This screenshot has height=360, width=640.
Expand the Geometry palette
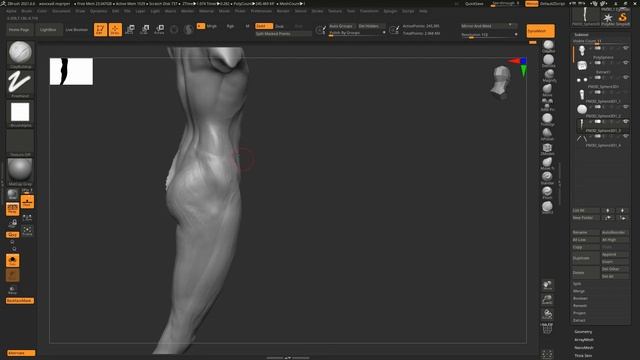click(583, 332)
